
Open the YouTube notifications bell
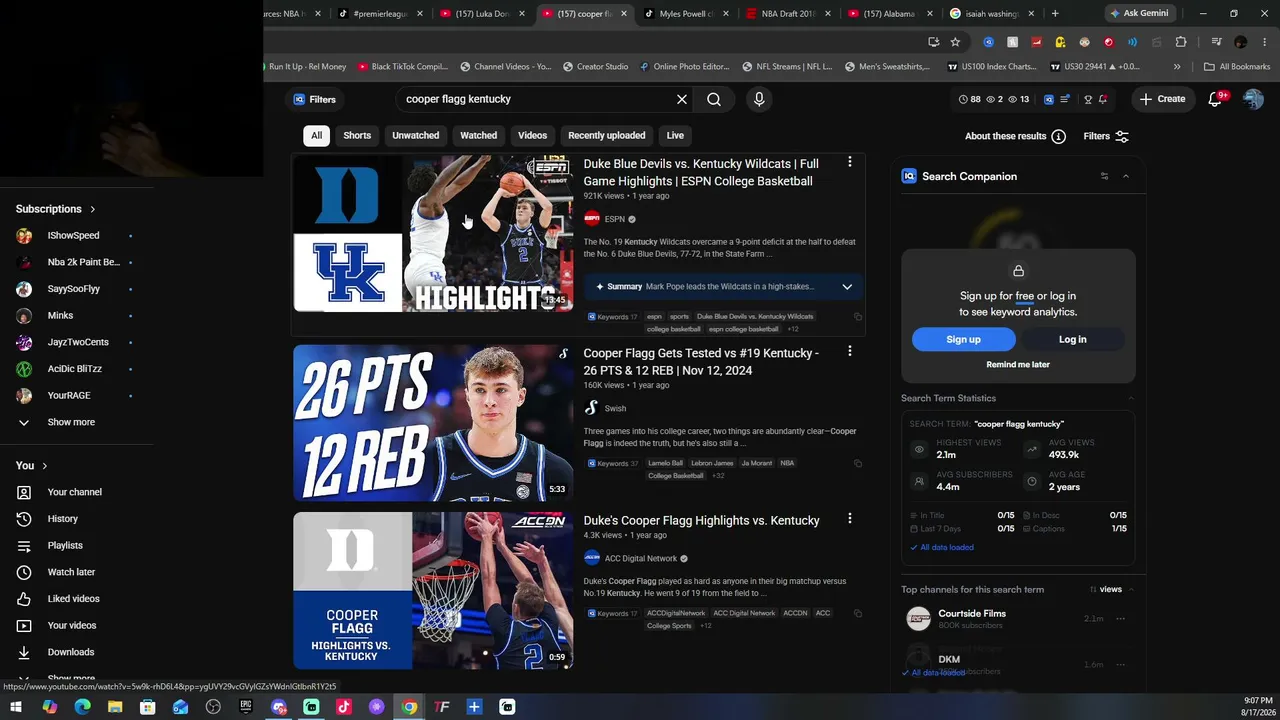[1216, 99]
